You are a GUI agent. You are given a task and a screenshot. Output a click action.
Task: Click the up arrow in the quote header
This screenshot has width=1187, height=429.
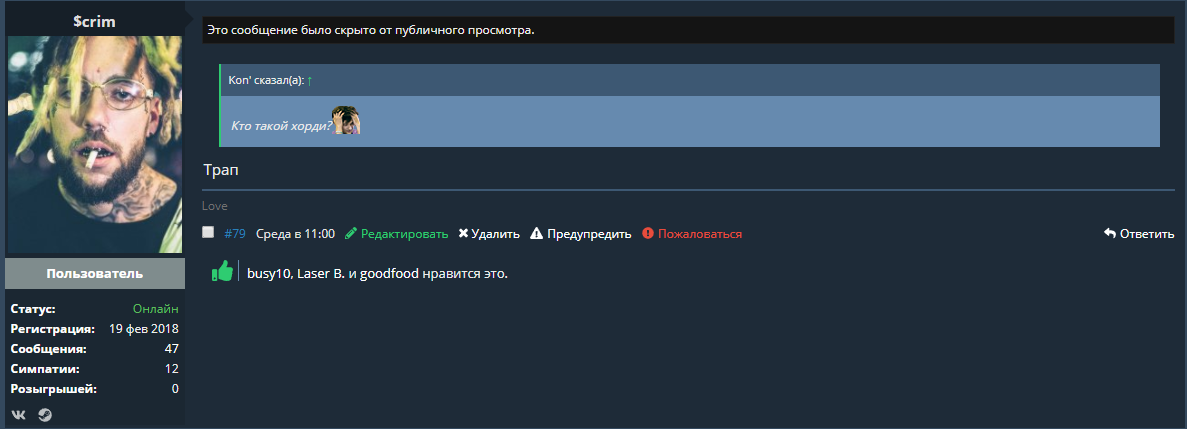coord(310,80)
